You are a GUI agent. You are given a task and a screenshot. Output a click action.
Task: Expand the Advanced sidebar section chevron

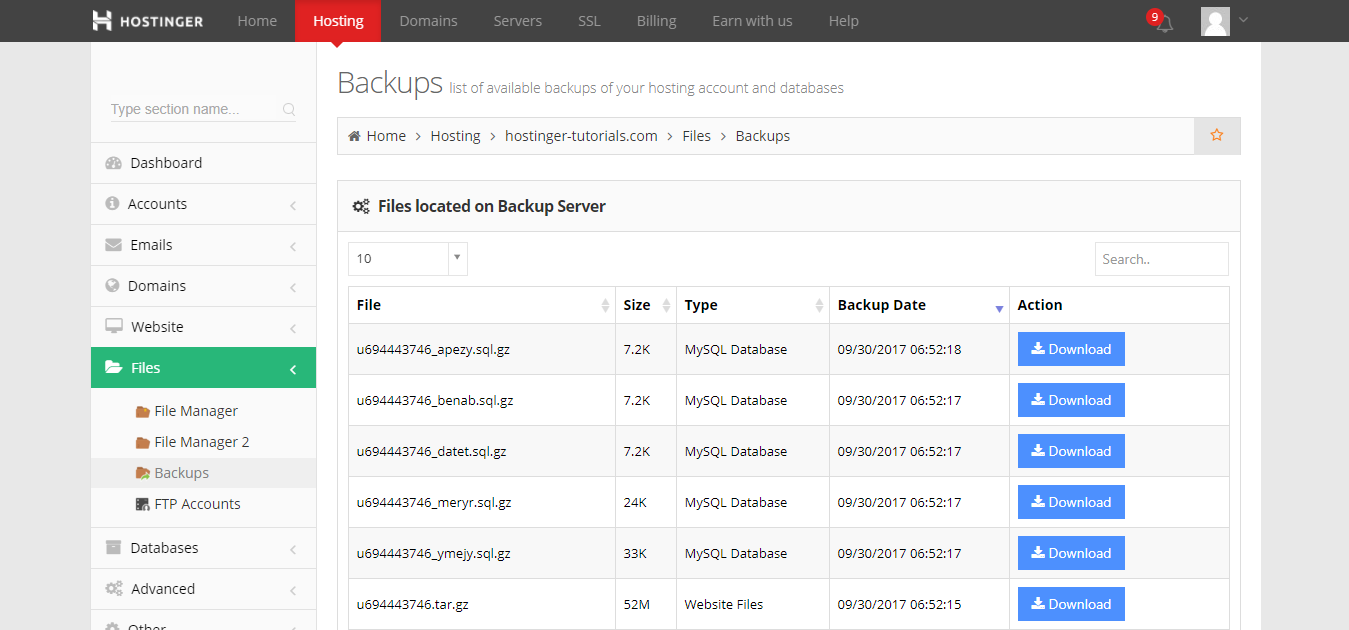click(x=293, y=590)
